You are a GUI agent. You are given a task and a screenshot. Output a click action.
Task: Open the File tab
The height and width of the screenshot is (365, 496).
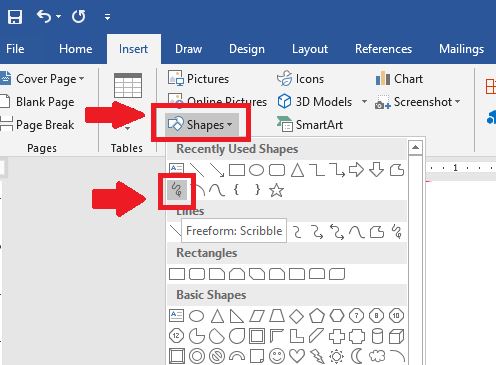[15, 49]
